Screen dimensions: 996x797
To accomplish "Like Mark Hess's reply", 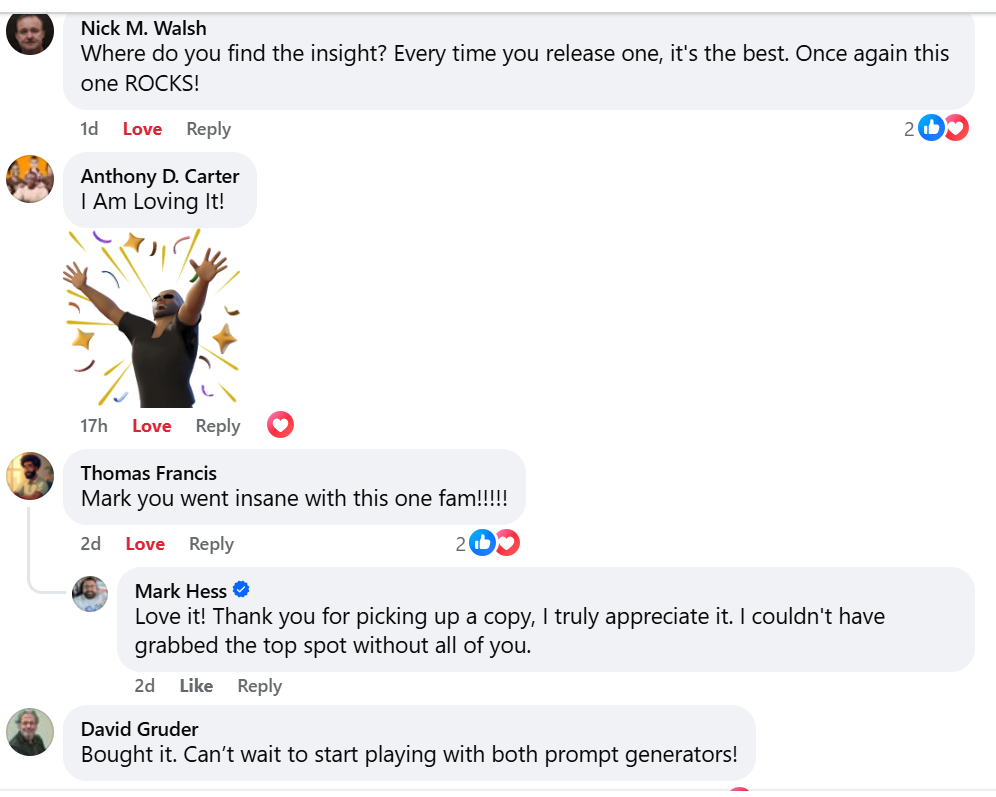I will [x=196, y=686].
